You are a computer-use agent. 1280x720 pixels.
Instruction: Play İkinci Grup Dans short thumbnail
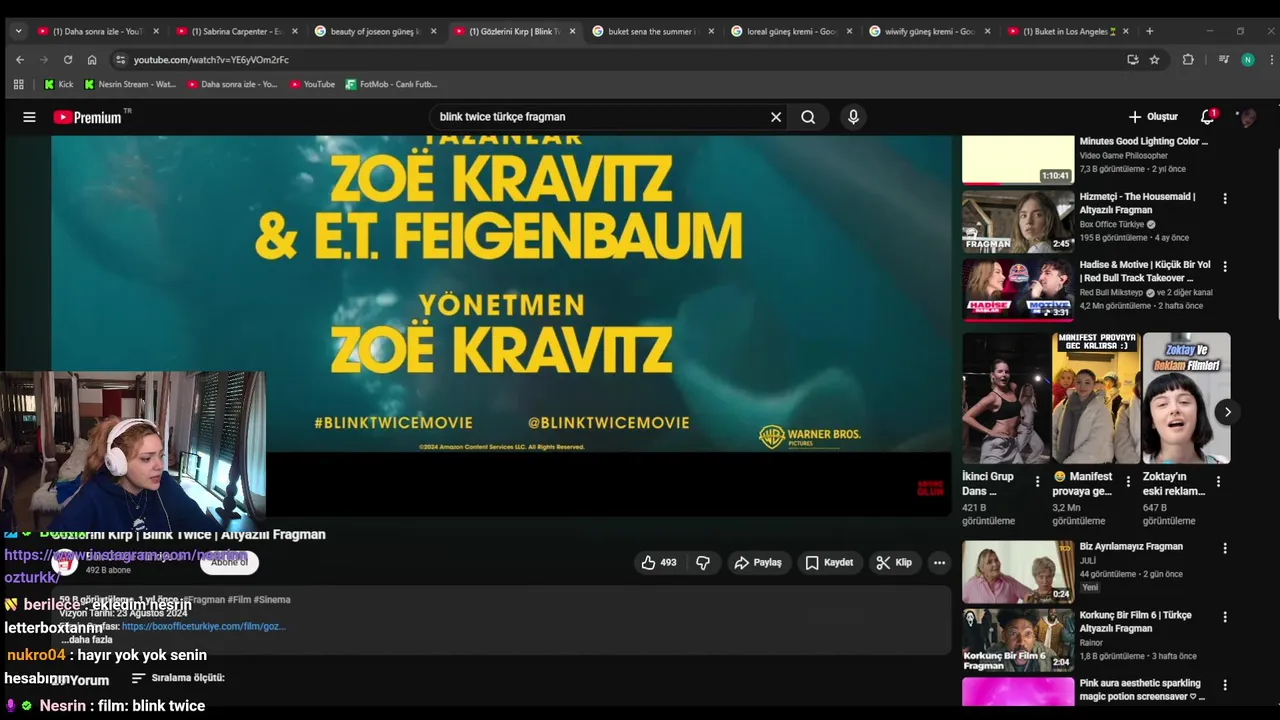pyautogui.click(x=1006, y=398)
